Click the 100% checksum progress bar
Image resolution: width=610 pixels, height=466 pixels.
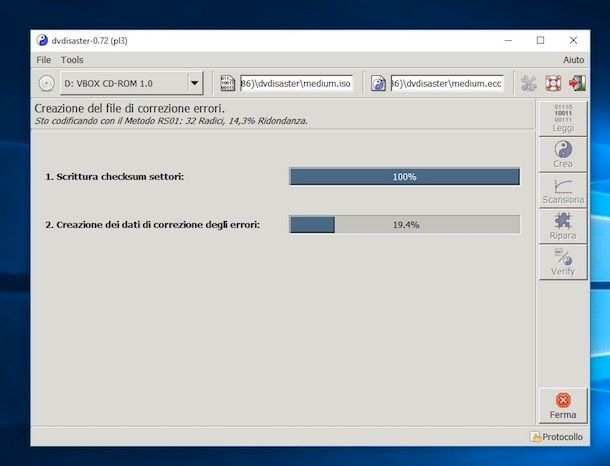(405, 177)
